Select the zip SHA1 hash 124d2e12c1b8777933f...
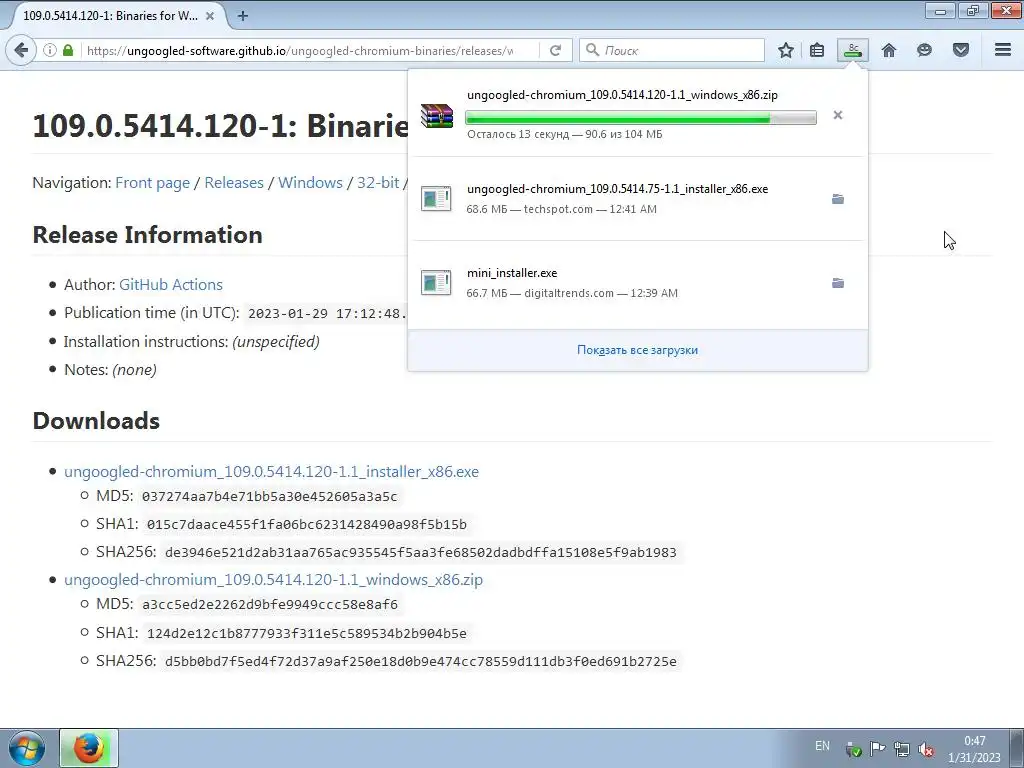1024x768 pixels. (306, 633)
